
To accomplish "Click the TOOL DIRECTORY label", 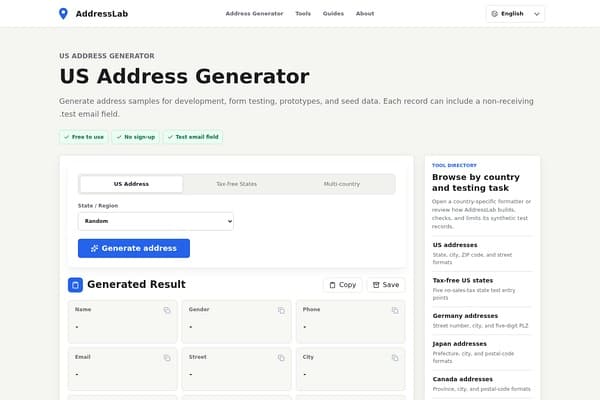I will [454, 165].
